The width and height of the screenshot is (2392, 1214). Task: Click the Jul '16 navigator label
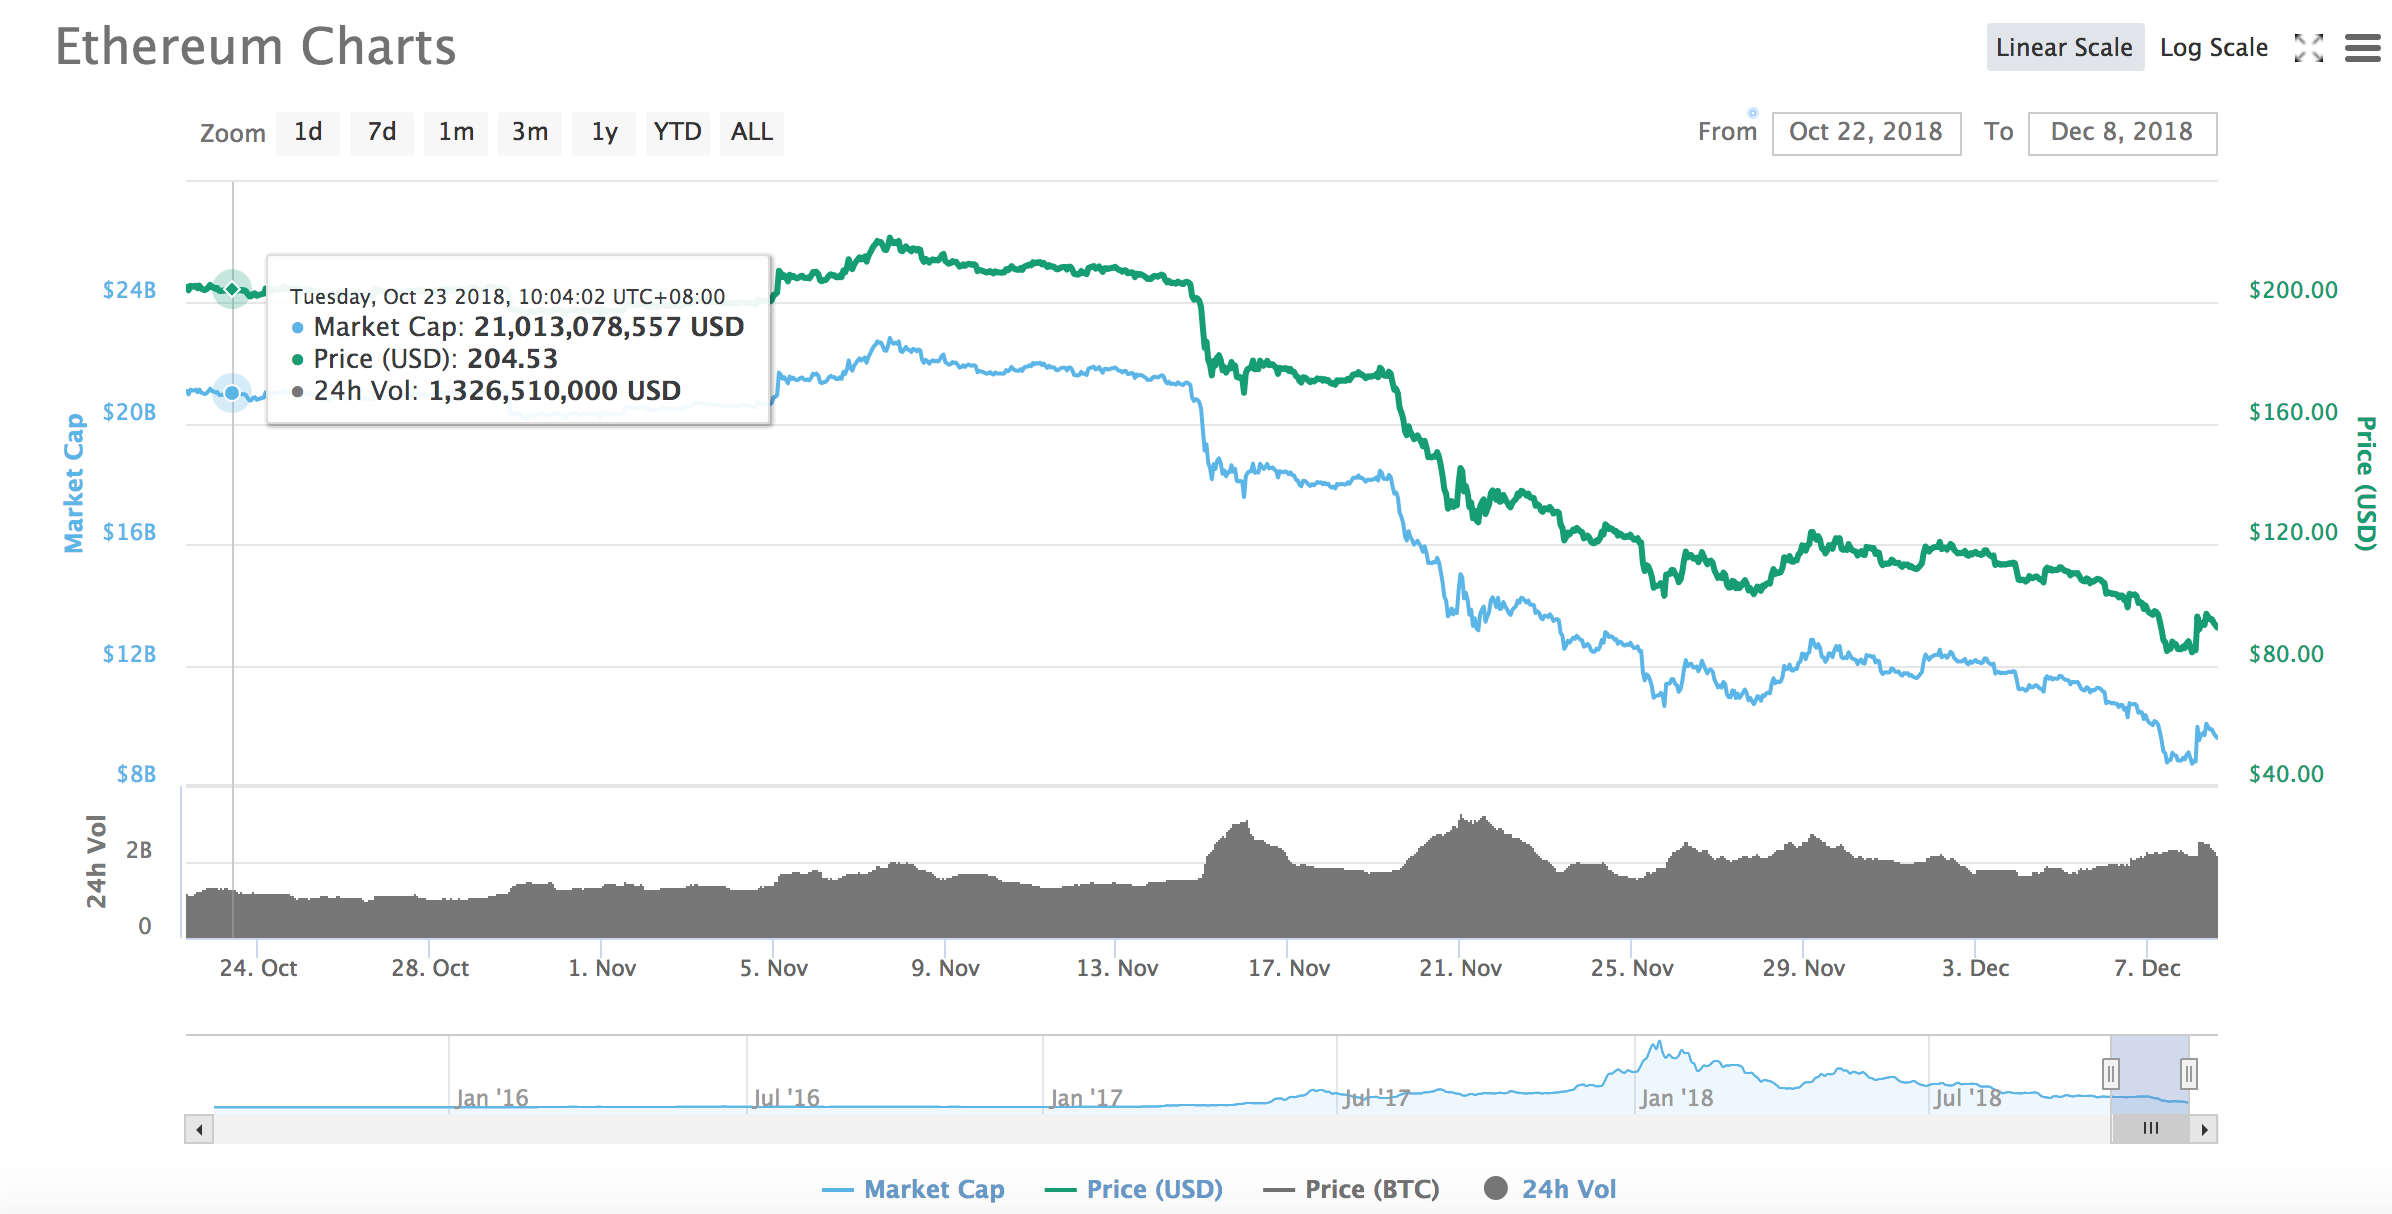[x=786, y=1098]
